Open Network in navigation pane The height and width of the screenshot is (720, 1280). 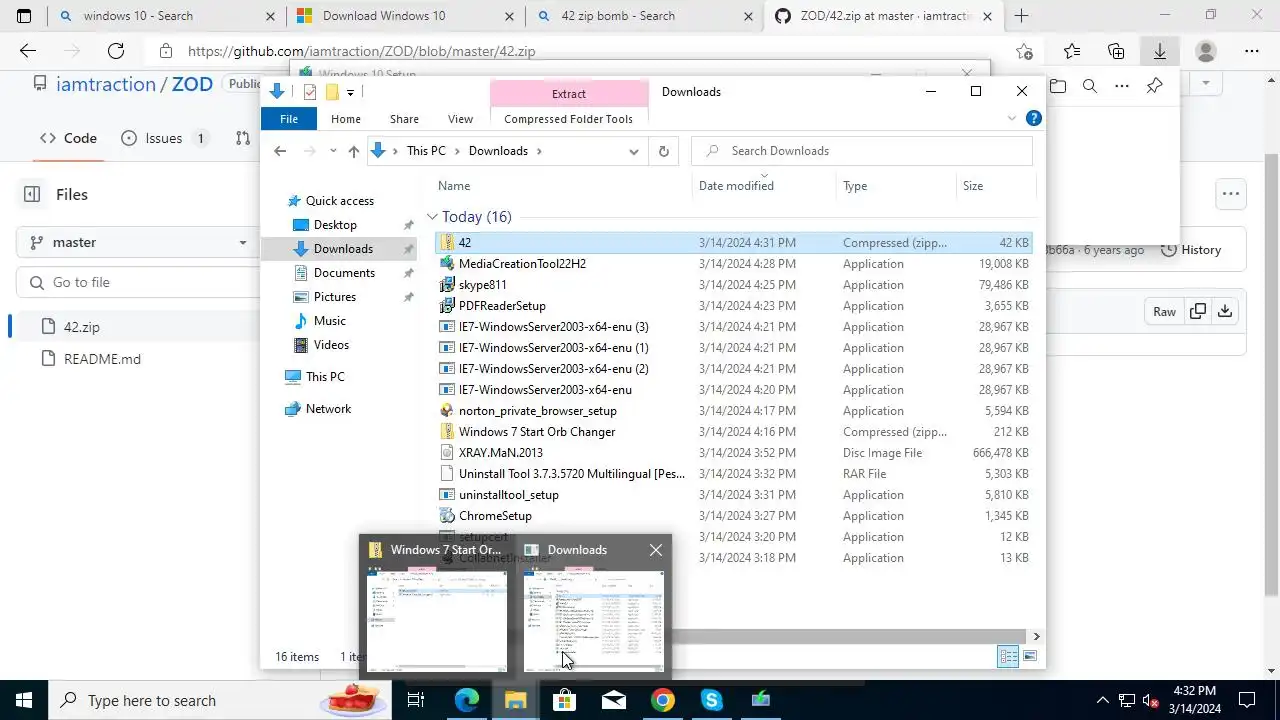click(x=328, y=409)
